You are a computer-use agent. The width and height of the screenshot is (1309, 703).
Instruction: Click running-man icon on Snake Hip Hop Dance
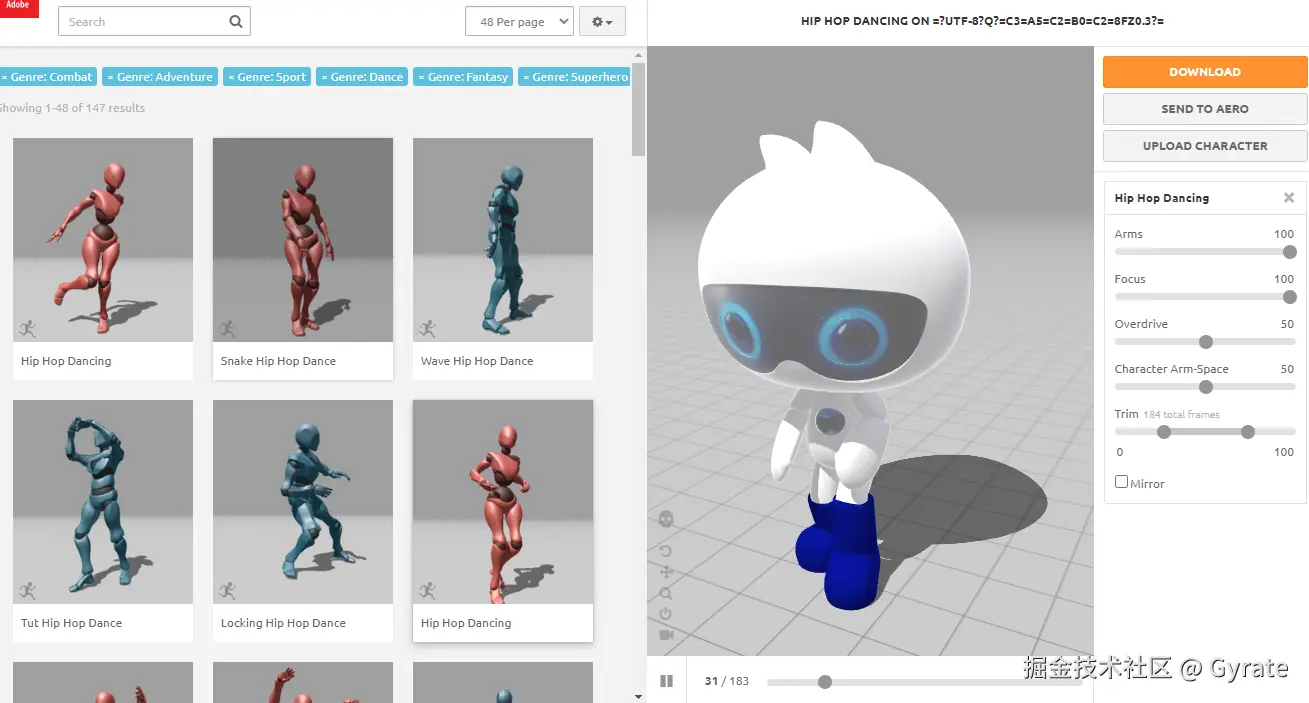[227, 328]
